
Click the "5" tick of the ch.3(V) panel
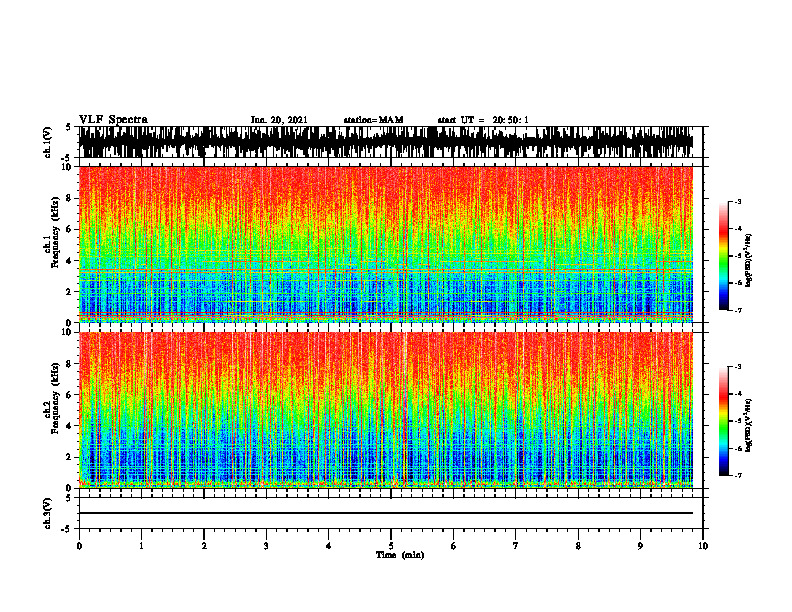[x=70, y=498]
